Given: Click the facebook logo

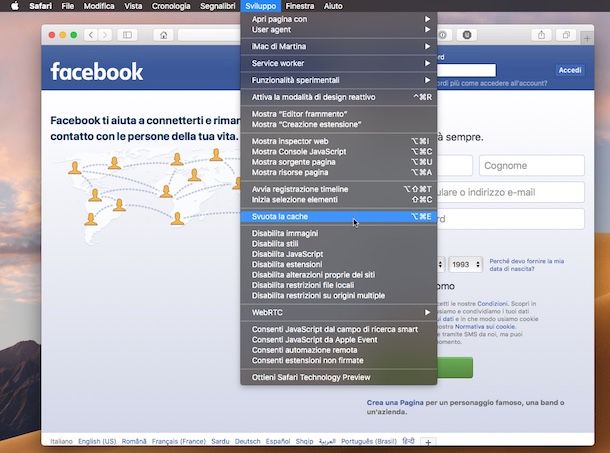Looking at the screenshot, I should [96, 72].
